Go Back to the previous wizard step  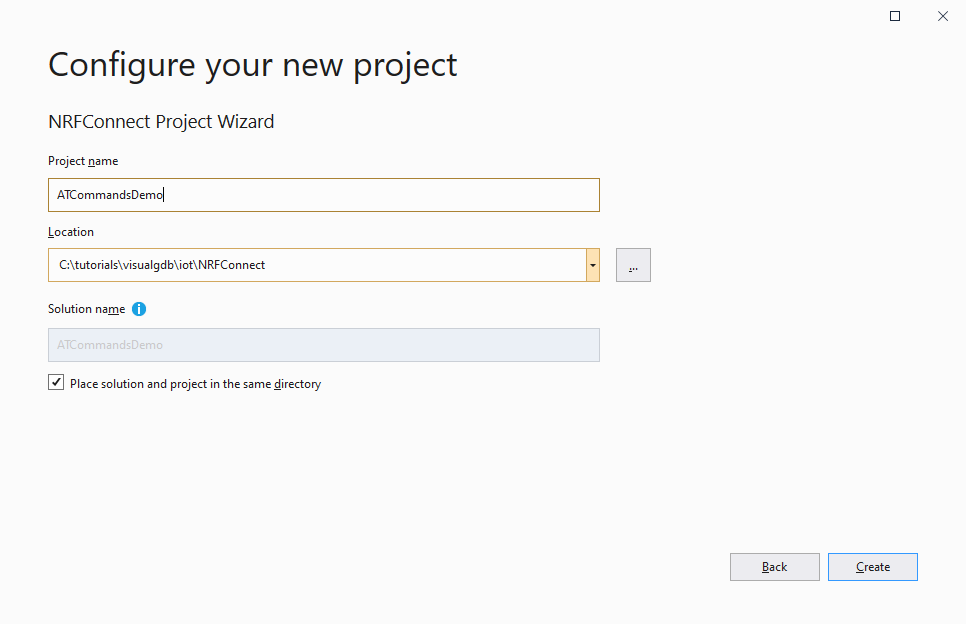774,567
